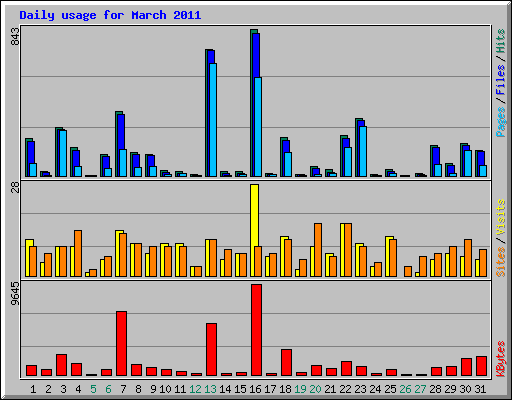The image size is (512, 400).
Task: Click the day 7 red KBytes bar
Action: pos(121,343)
